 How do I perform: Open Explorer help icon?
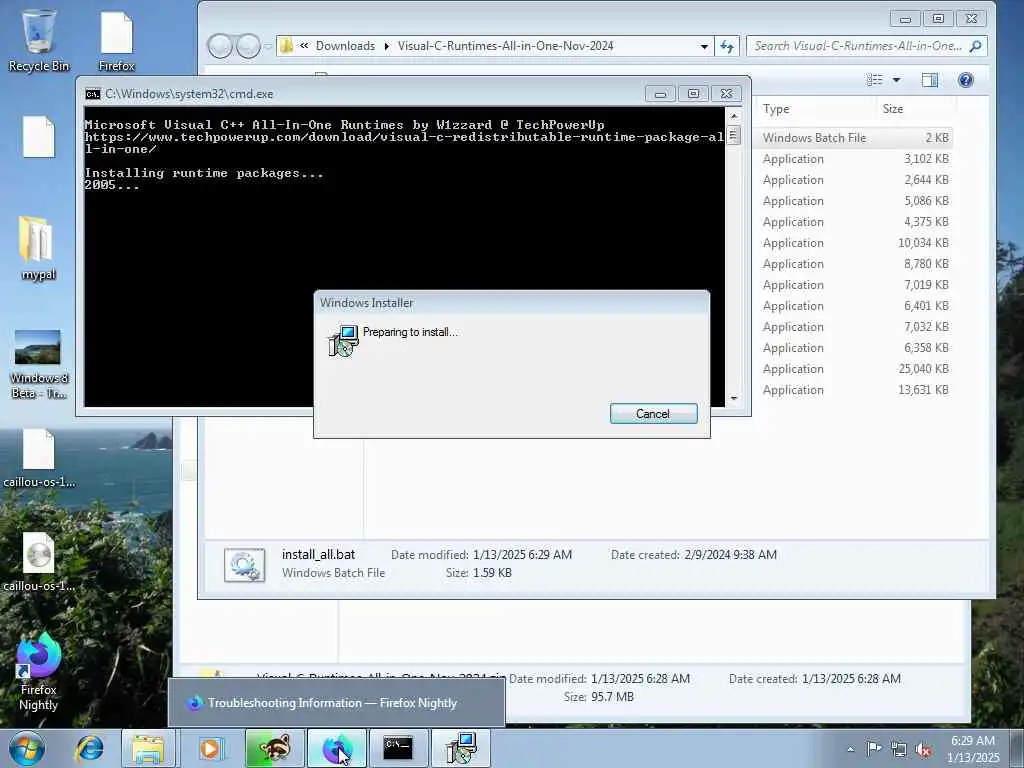966,80
